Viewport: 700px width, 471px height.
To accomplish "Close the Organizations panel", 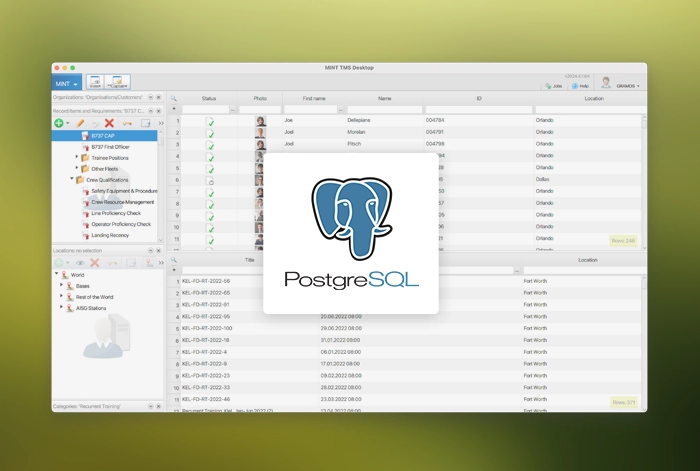I will (158, 97).
